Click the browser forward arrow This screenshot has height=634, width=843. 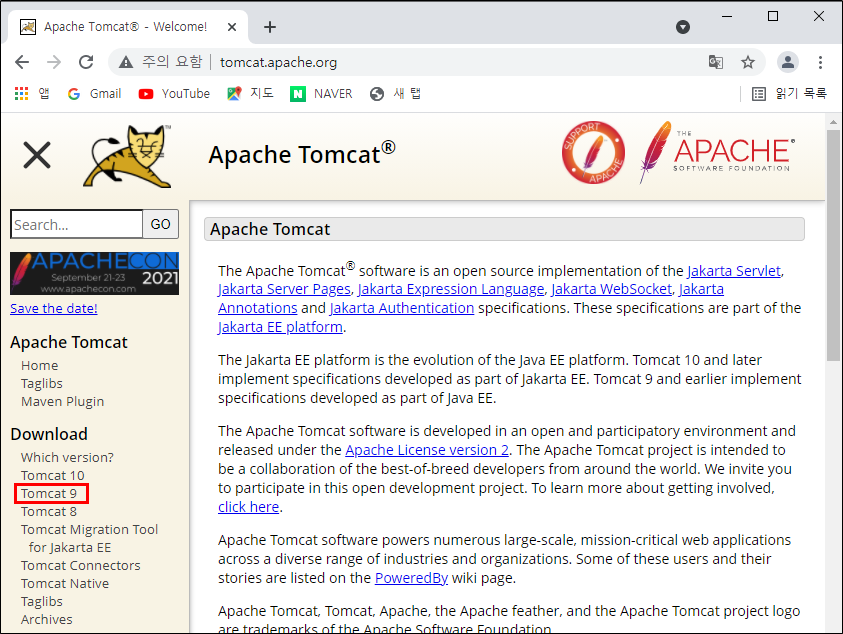tap(54, 62)
